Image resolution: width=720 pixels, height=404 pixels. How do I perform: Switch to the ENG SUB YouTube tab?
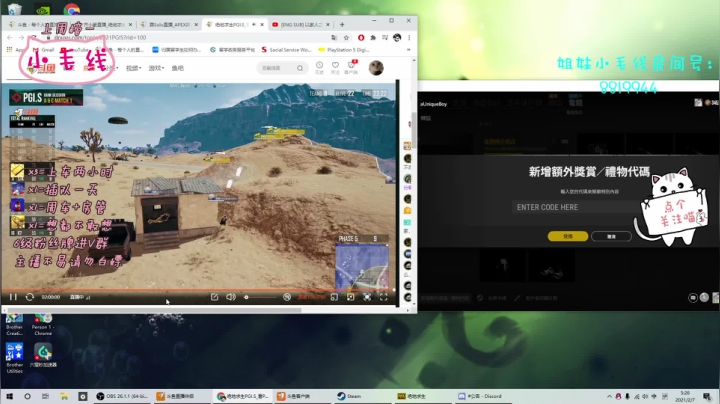(301, 25)
